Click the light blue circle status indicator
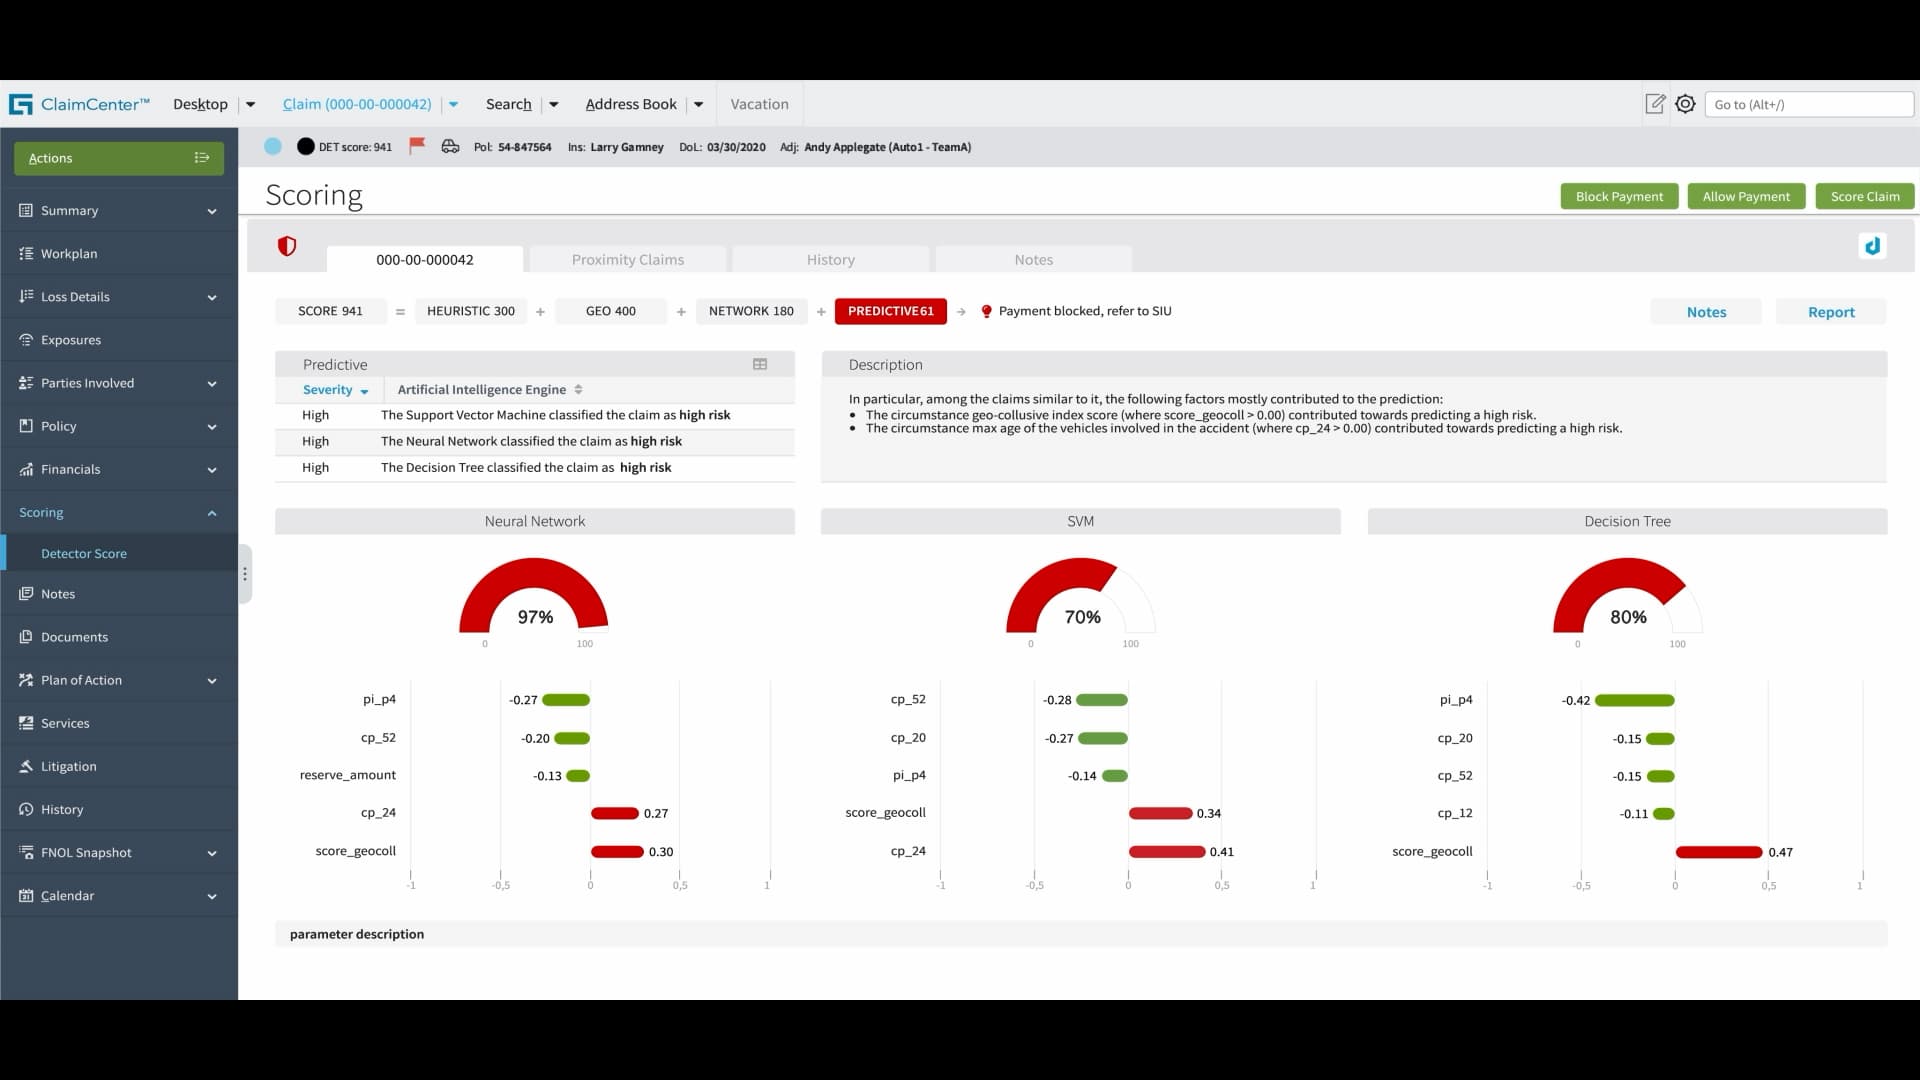Image resolution: width=1920 pixels, height=1080 pixels. tap(272, 146)
